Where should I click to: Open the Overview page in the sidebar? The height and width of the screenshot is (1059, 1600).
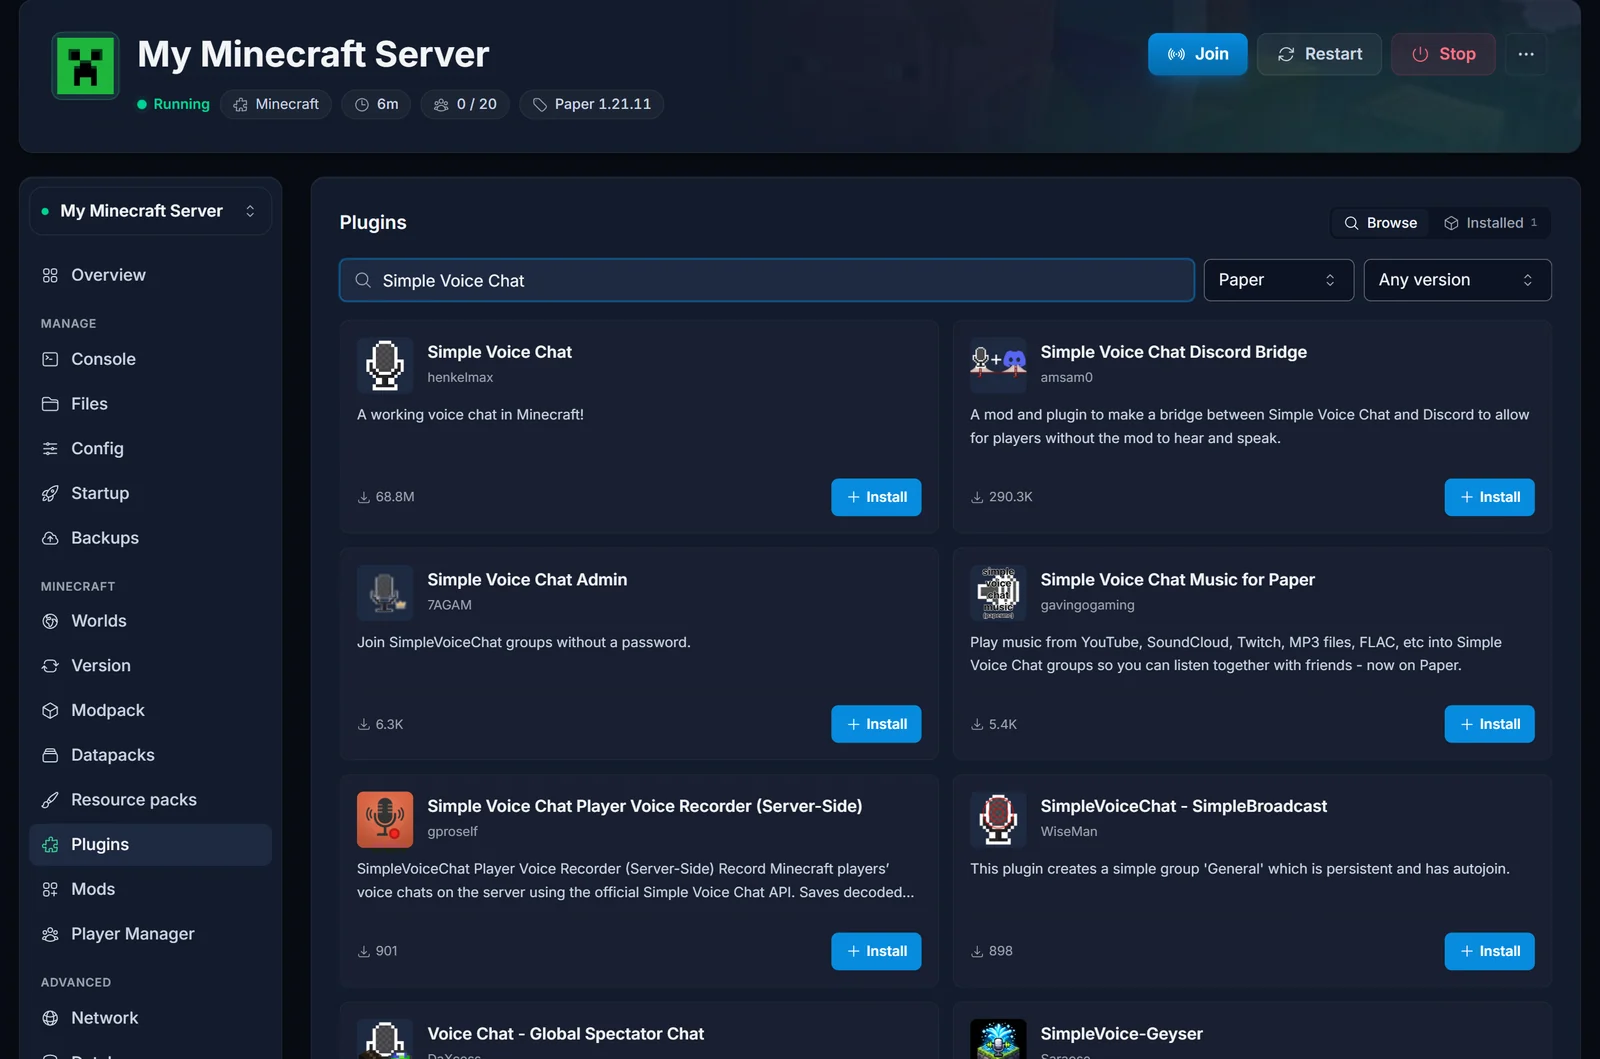150,275
